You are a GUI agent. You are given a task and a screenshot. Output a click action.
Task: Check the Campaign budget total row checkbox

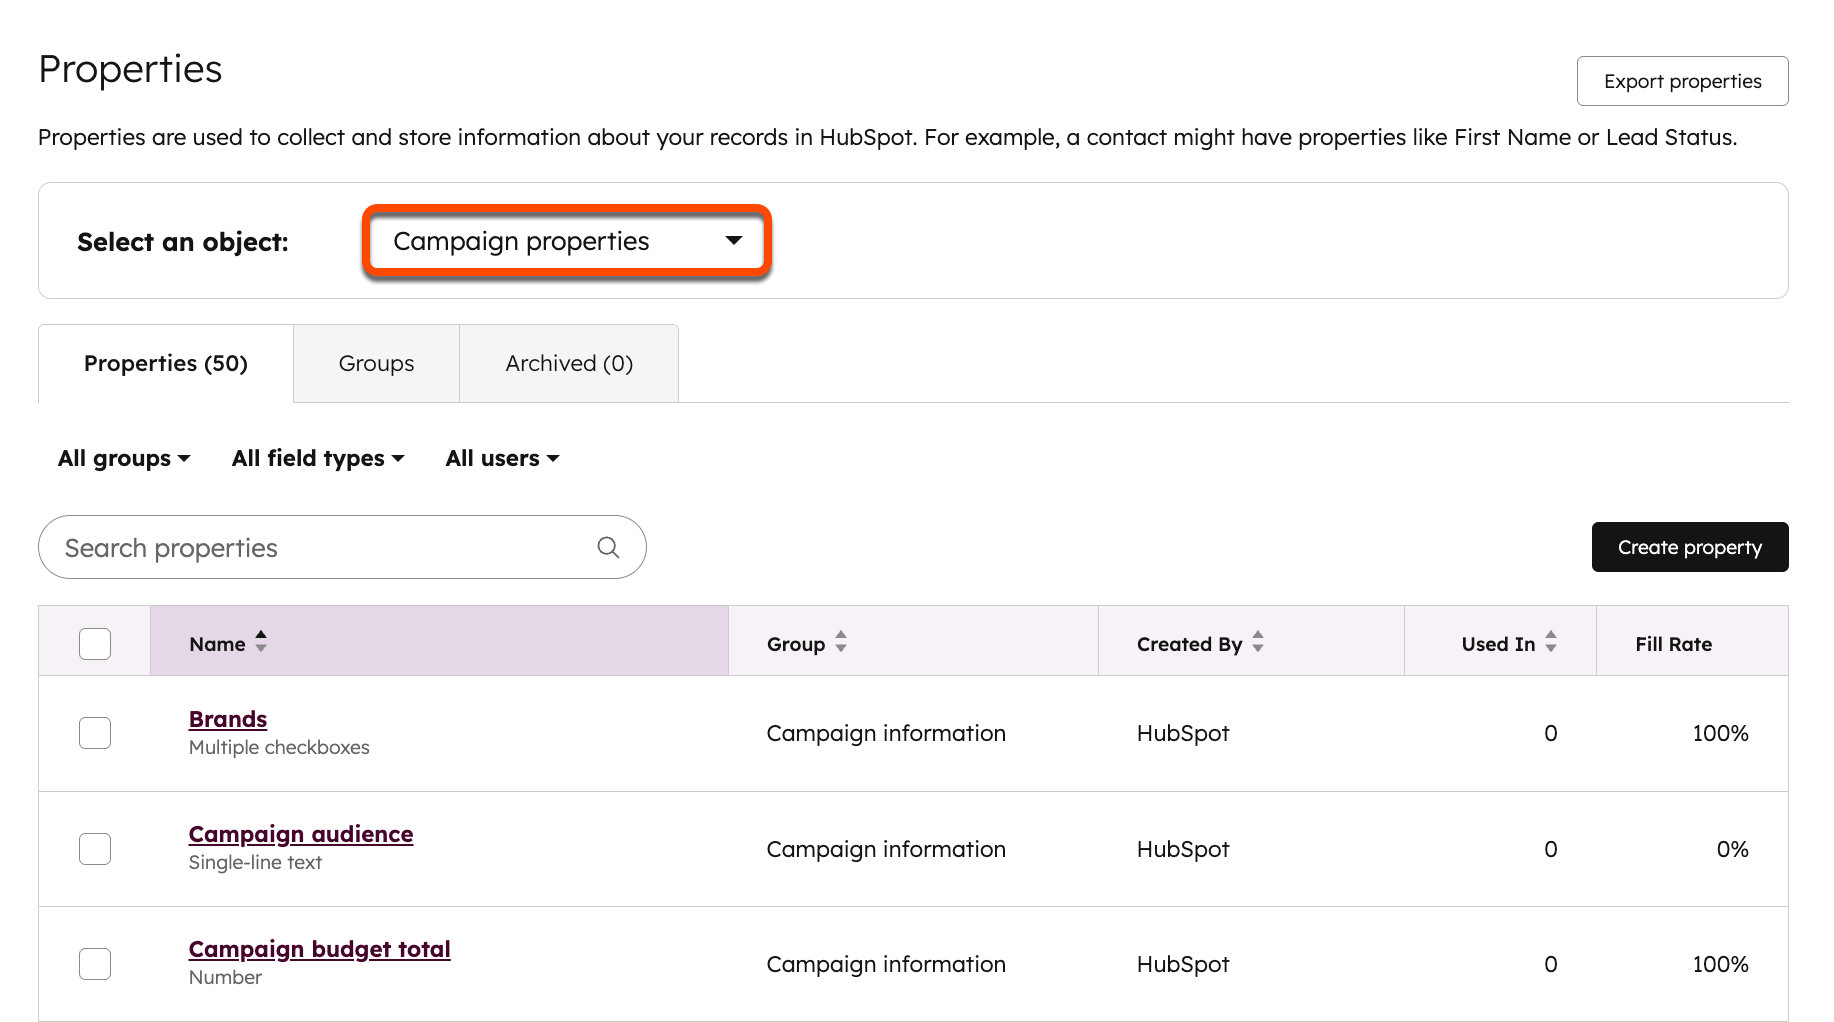click(94, 963)
